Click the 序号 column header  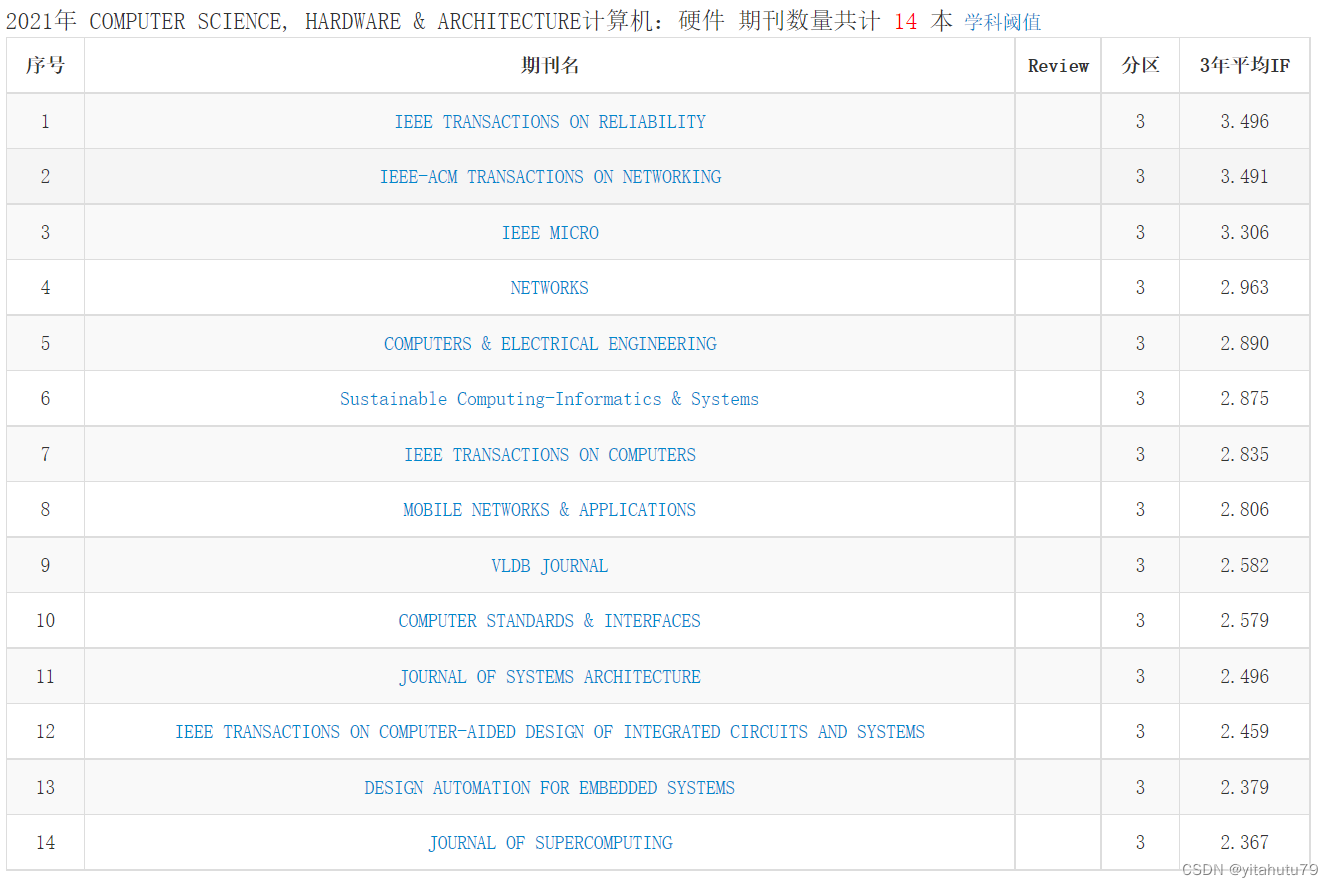(x=45, y=66)
